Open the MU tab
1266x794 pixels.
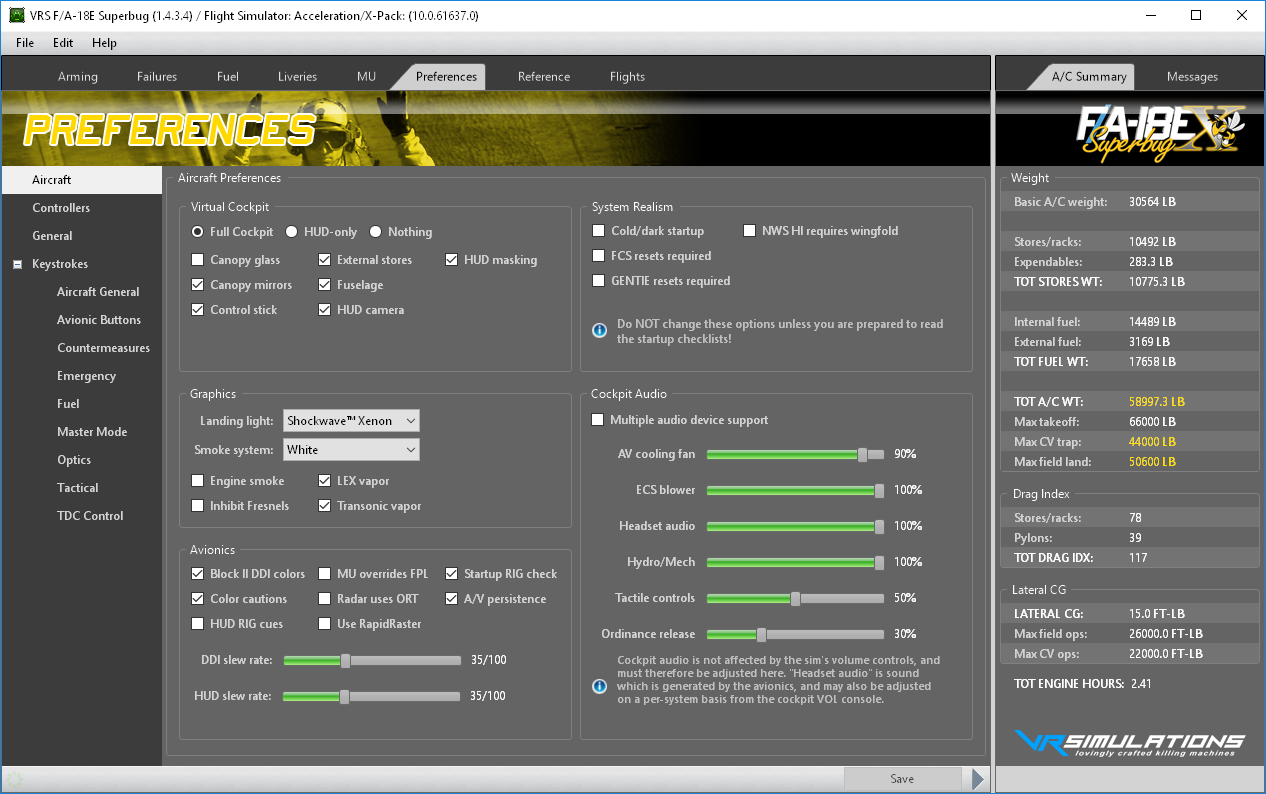pos(366,77)
